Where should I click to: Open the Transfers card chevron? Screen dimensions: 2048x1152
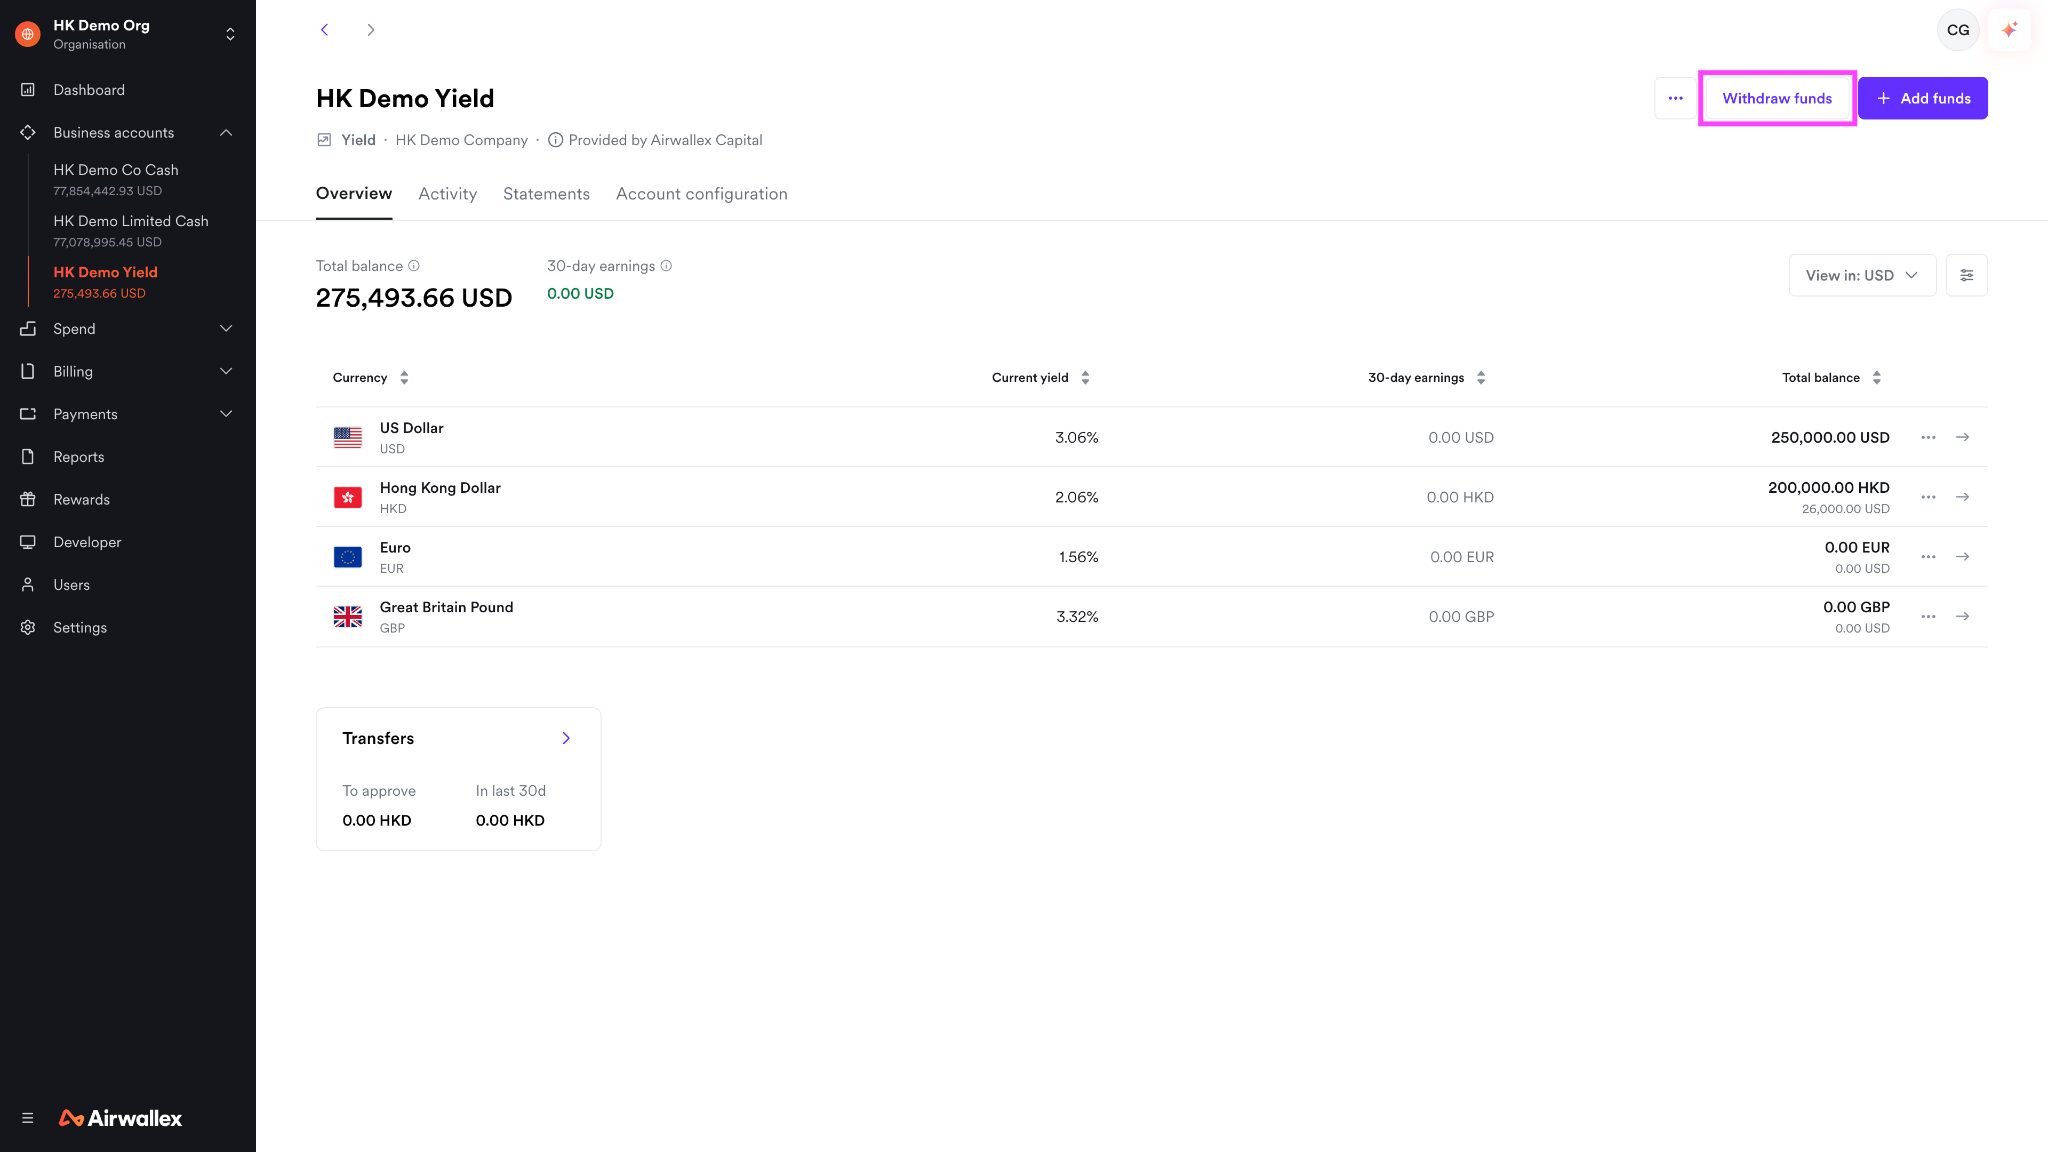566,738
